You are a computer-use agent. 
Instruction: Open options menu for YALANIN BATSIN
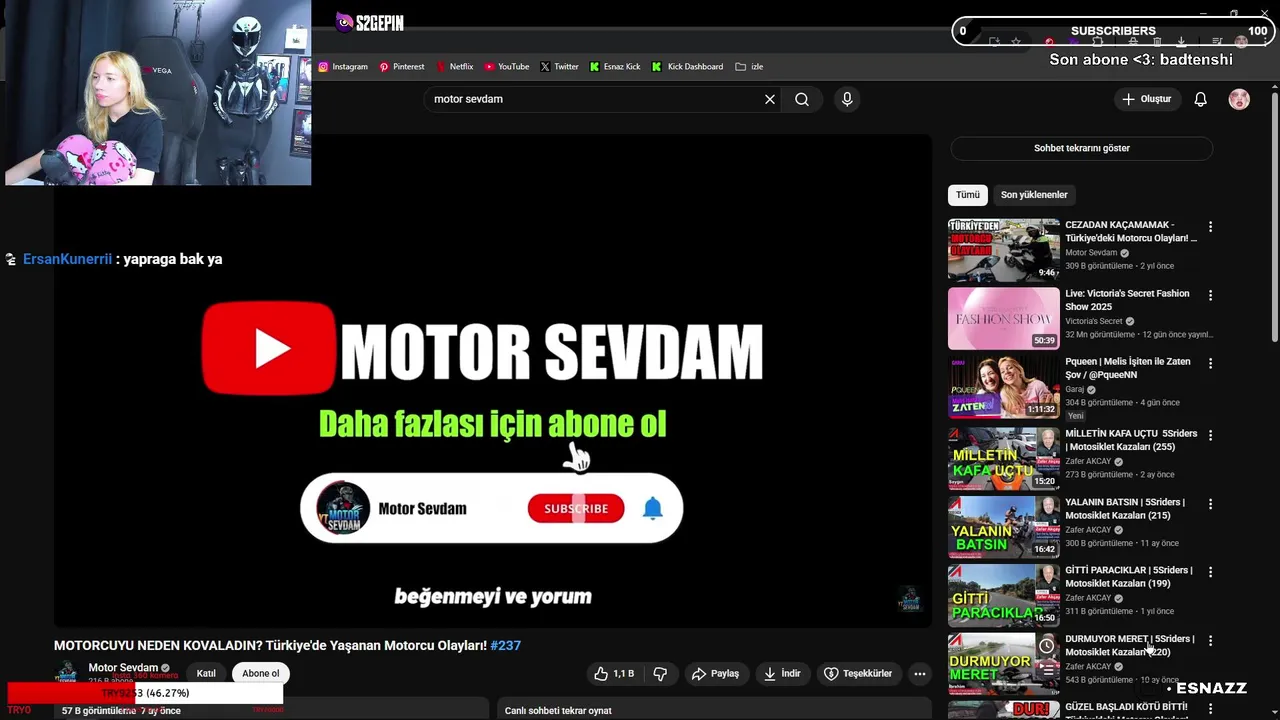[x=1210, y=504]
